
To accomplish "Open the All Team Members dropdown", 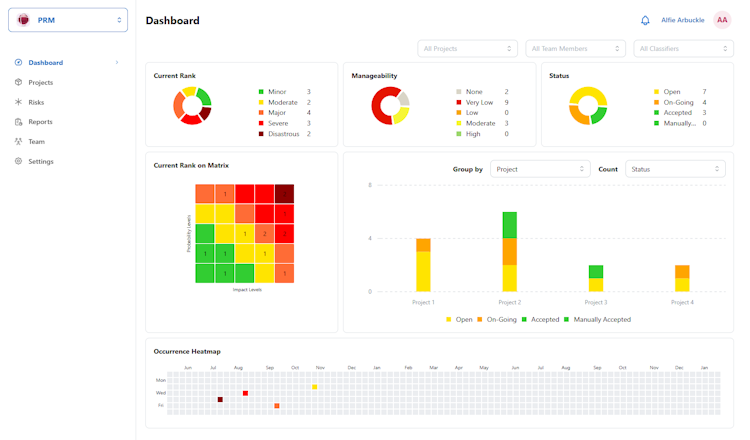I will click(x=575, y=48).
